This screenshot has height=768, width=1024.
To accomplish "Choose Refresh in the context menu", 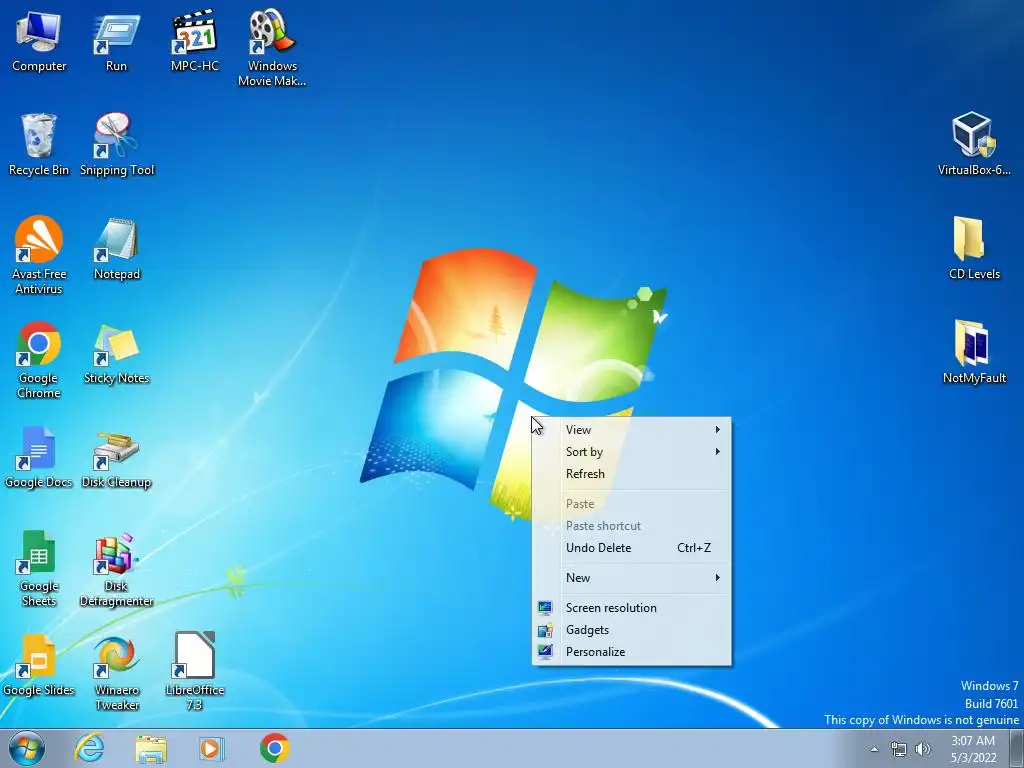I will click(x=632, y=474).
